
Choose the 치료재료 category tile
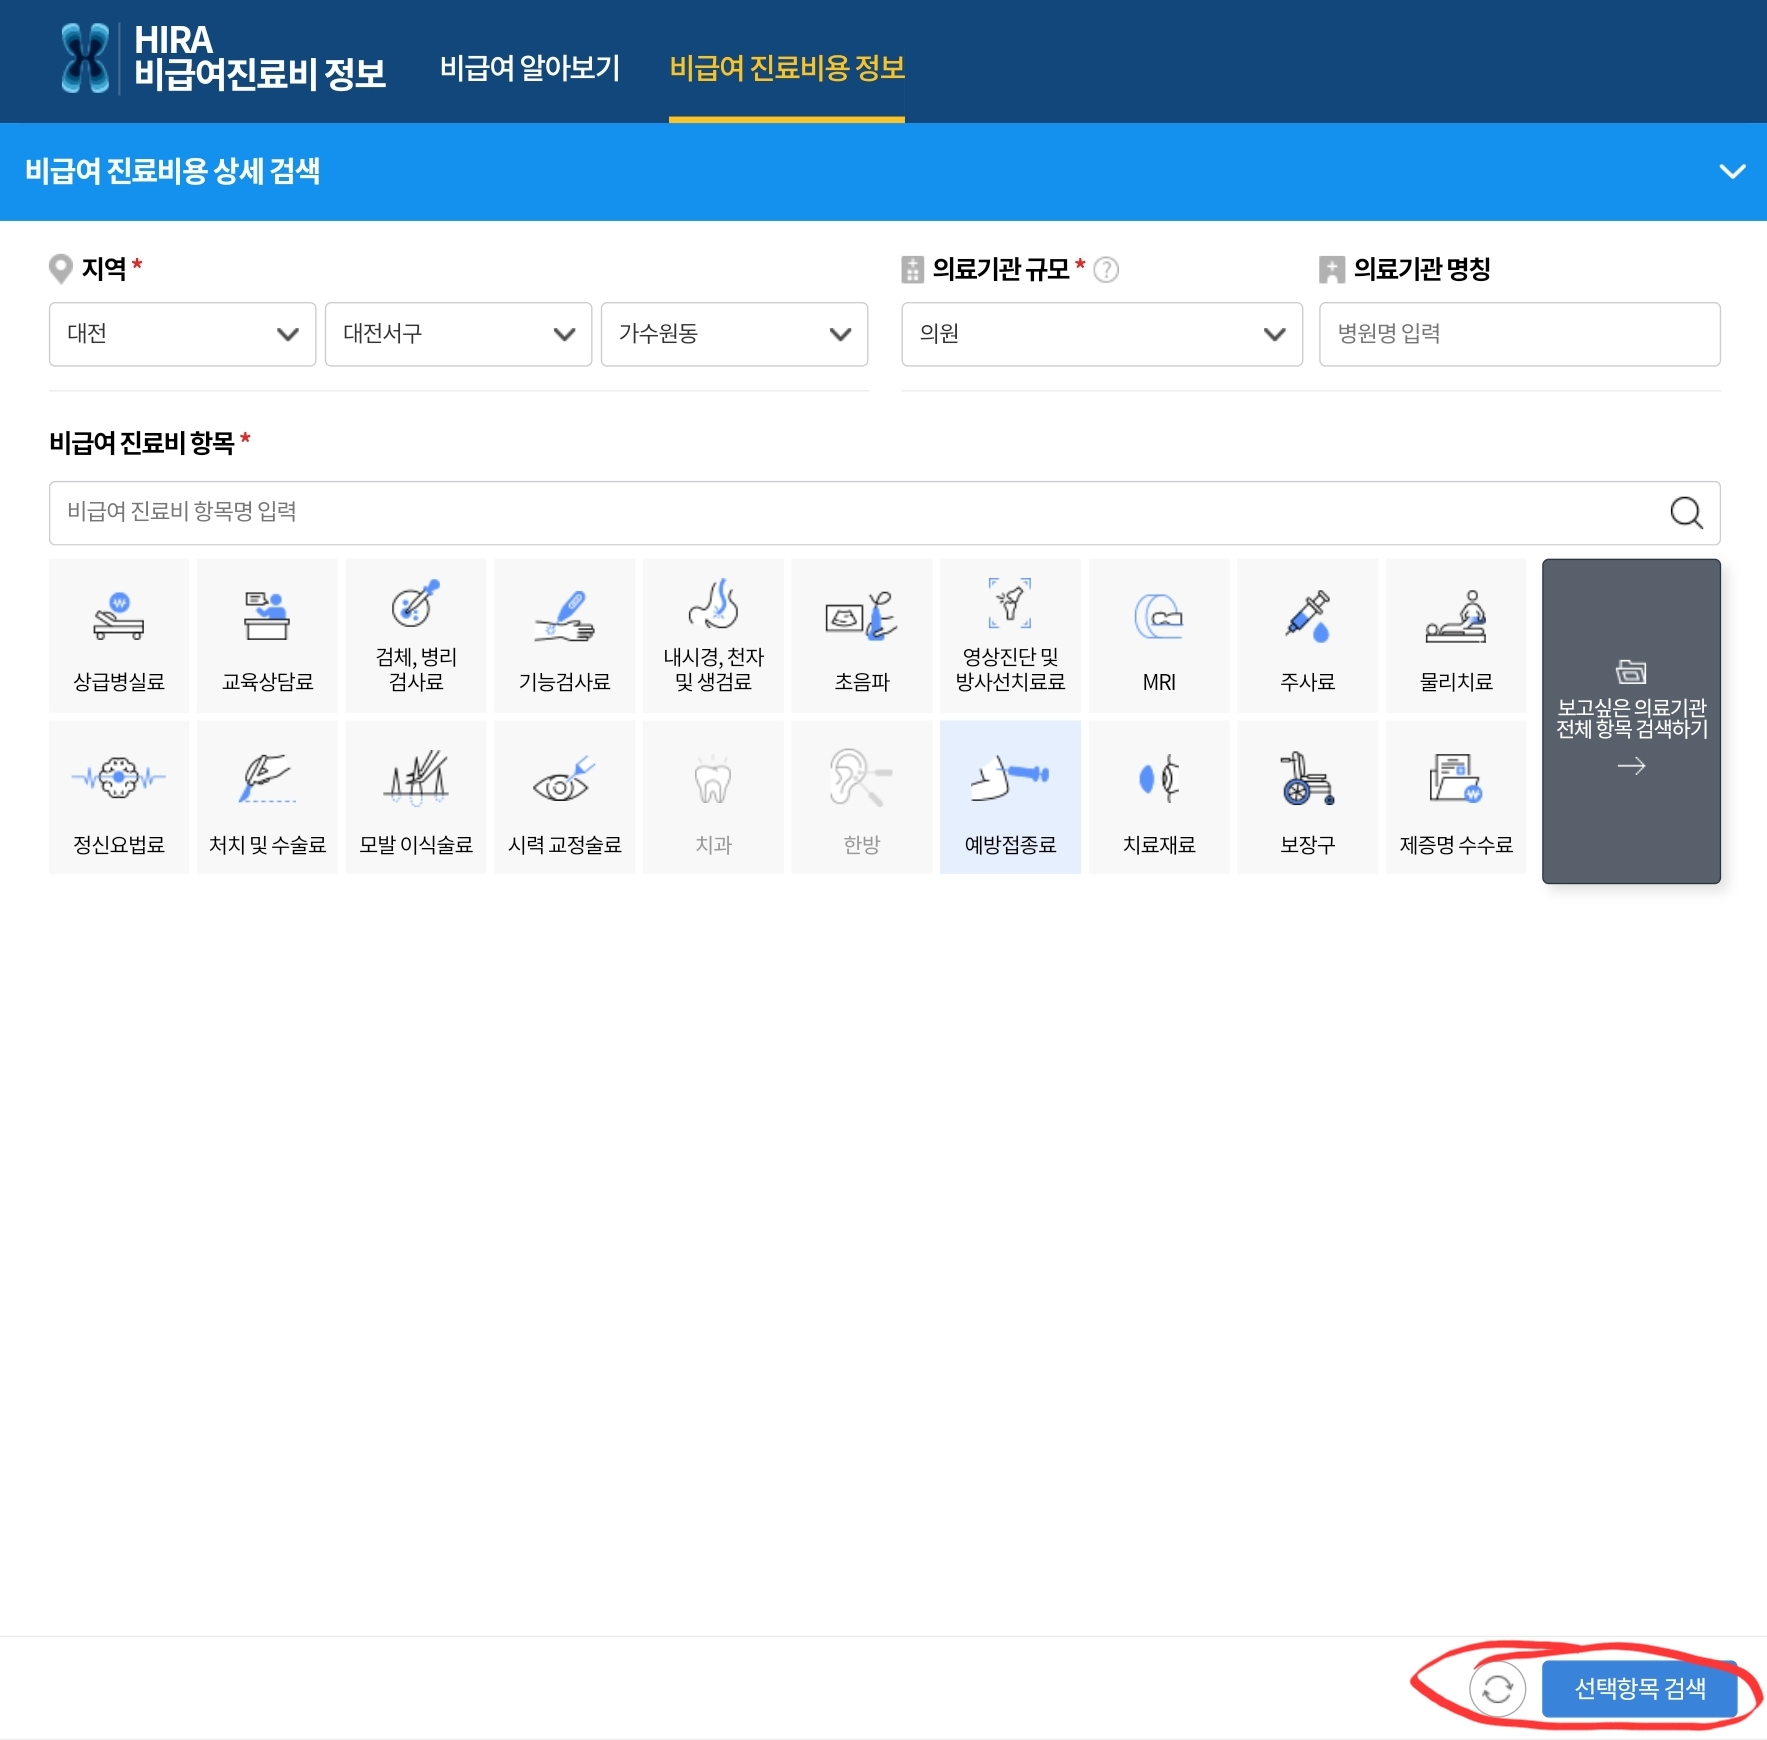coord(1159,798)
